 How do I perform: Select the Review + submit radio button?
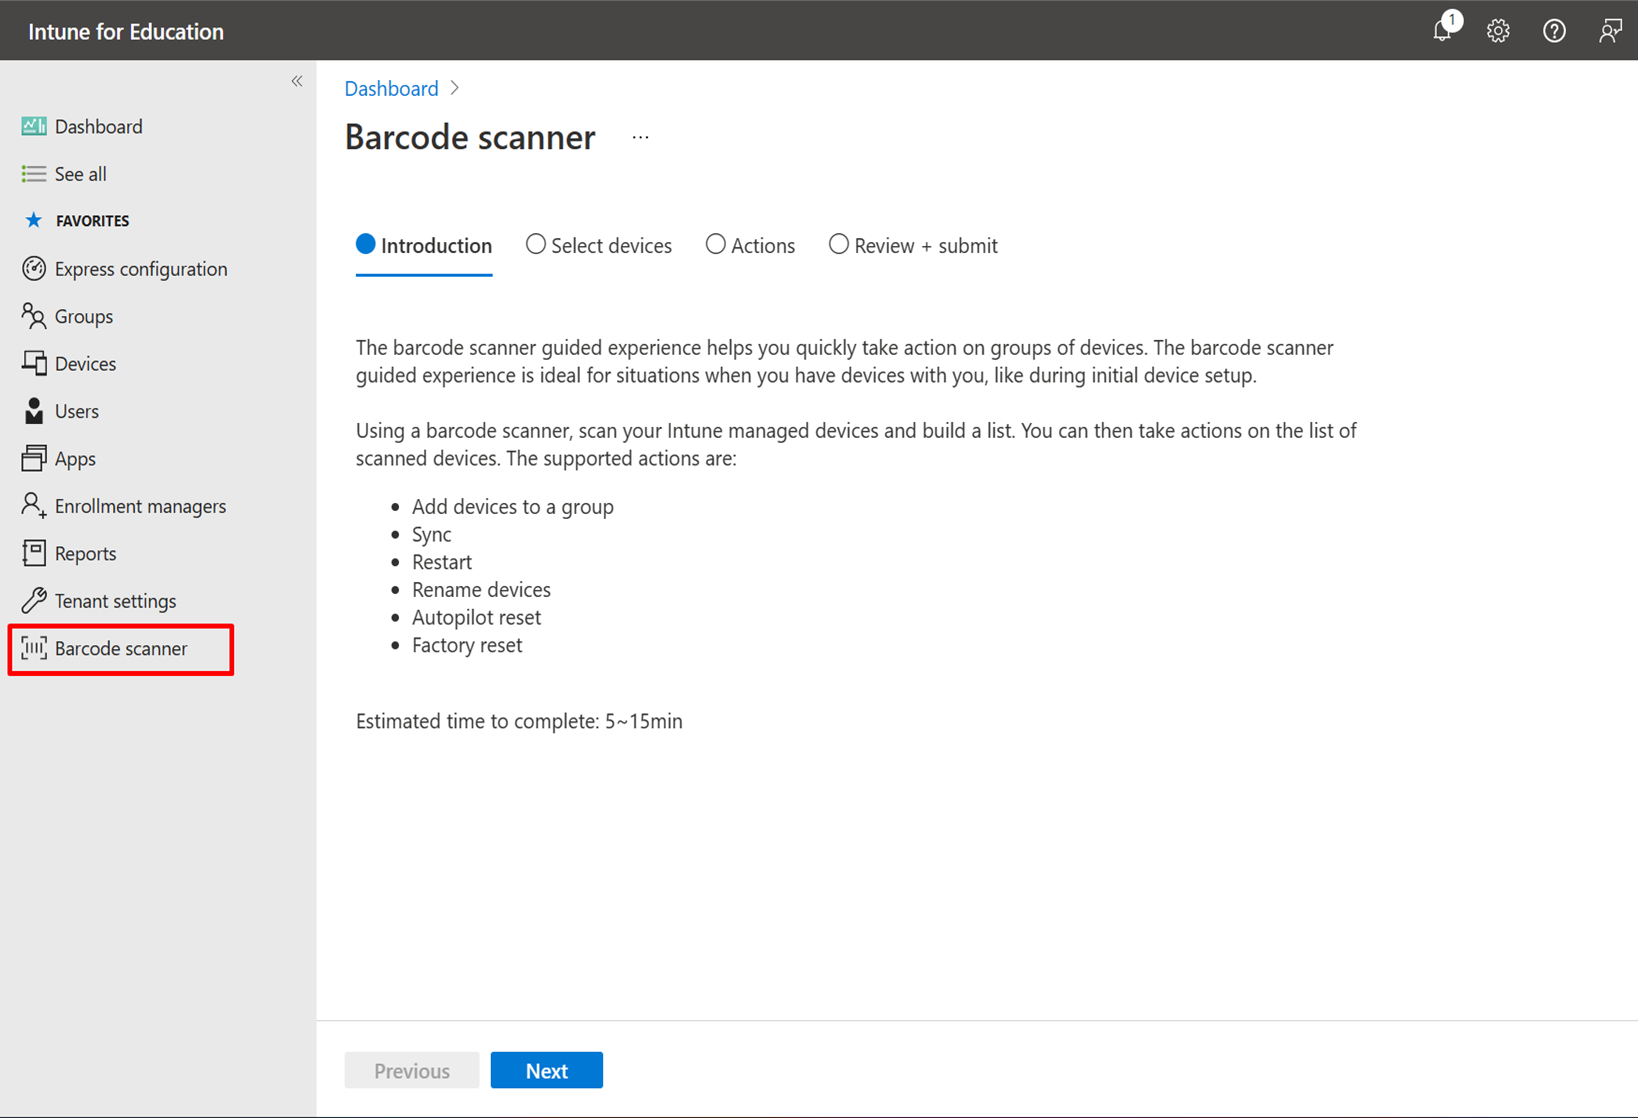pos(839,245)
